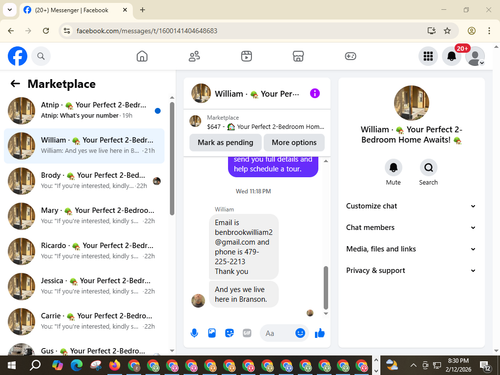500x375 pixels.
Task: Open the Facebook logo home link
Action: (17, 56)
